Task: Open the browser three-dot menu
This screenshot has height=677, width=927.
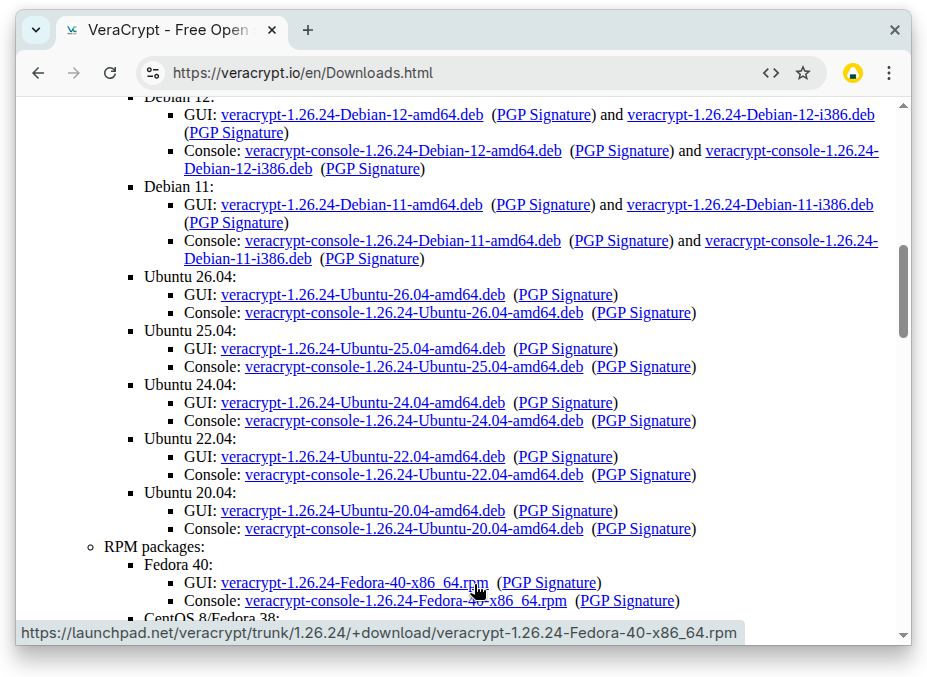Action: click(x=889, y=73)
